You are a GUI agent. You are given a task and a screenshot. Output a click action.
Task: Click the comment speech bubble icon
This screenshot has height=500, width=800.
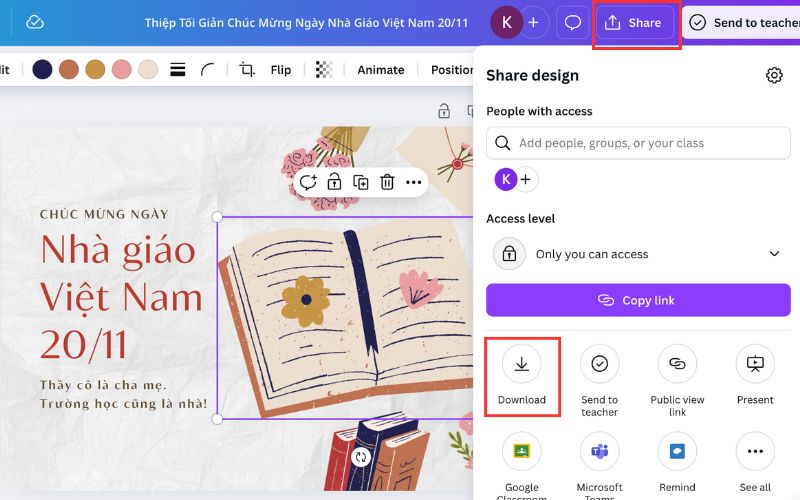[573, 22]
